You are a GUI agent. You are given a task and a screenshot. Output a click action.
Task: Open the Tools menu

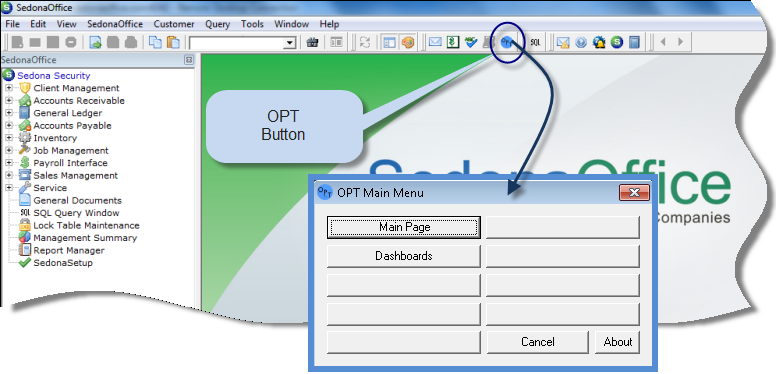pyautogui.click(x=252, y=24)
